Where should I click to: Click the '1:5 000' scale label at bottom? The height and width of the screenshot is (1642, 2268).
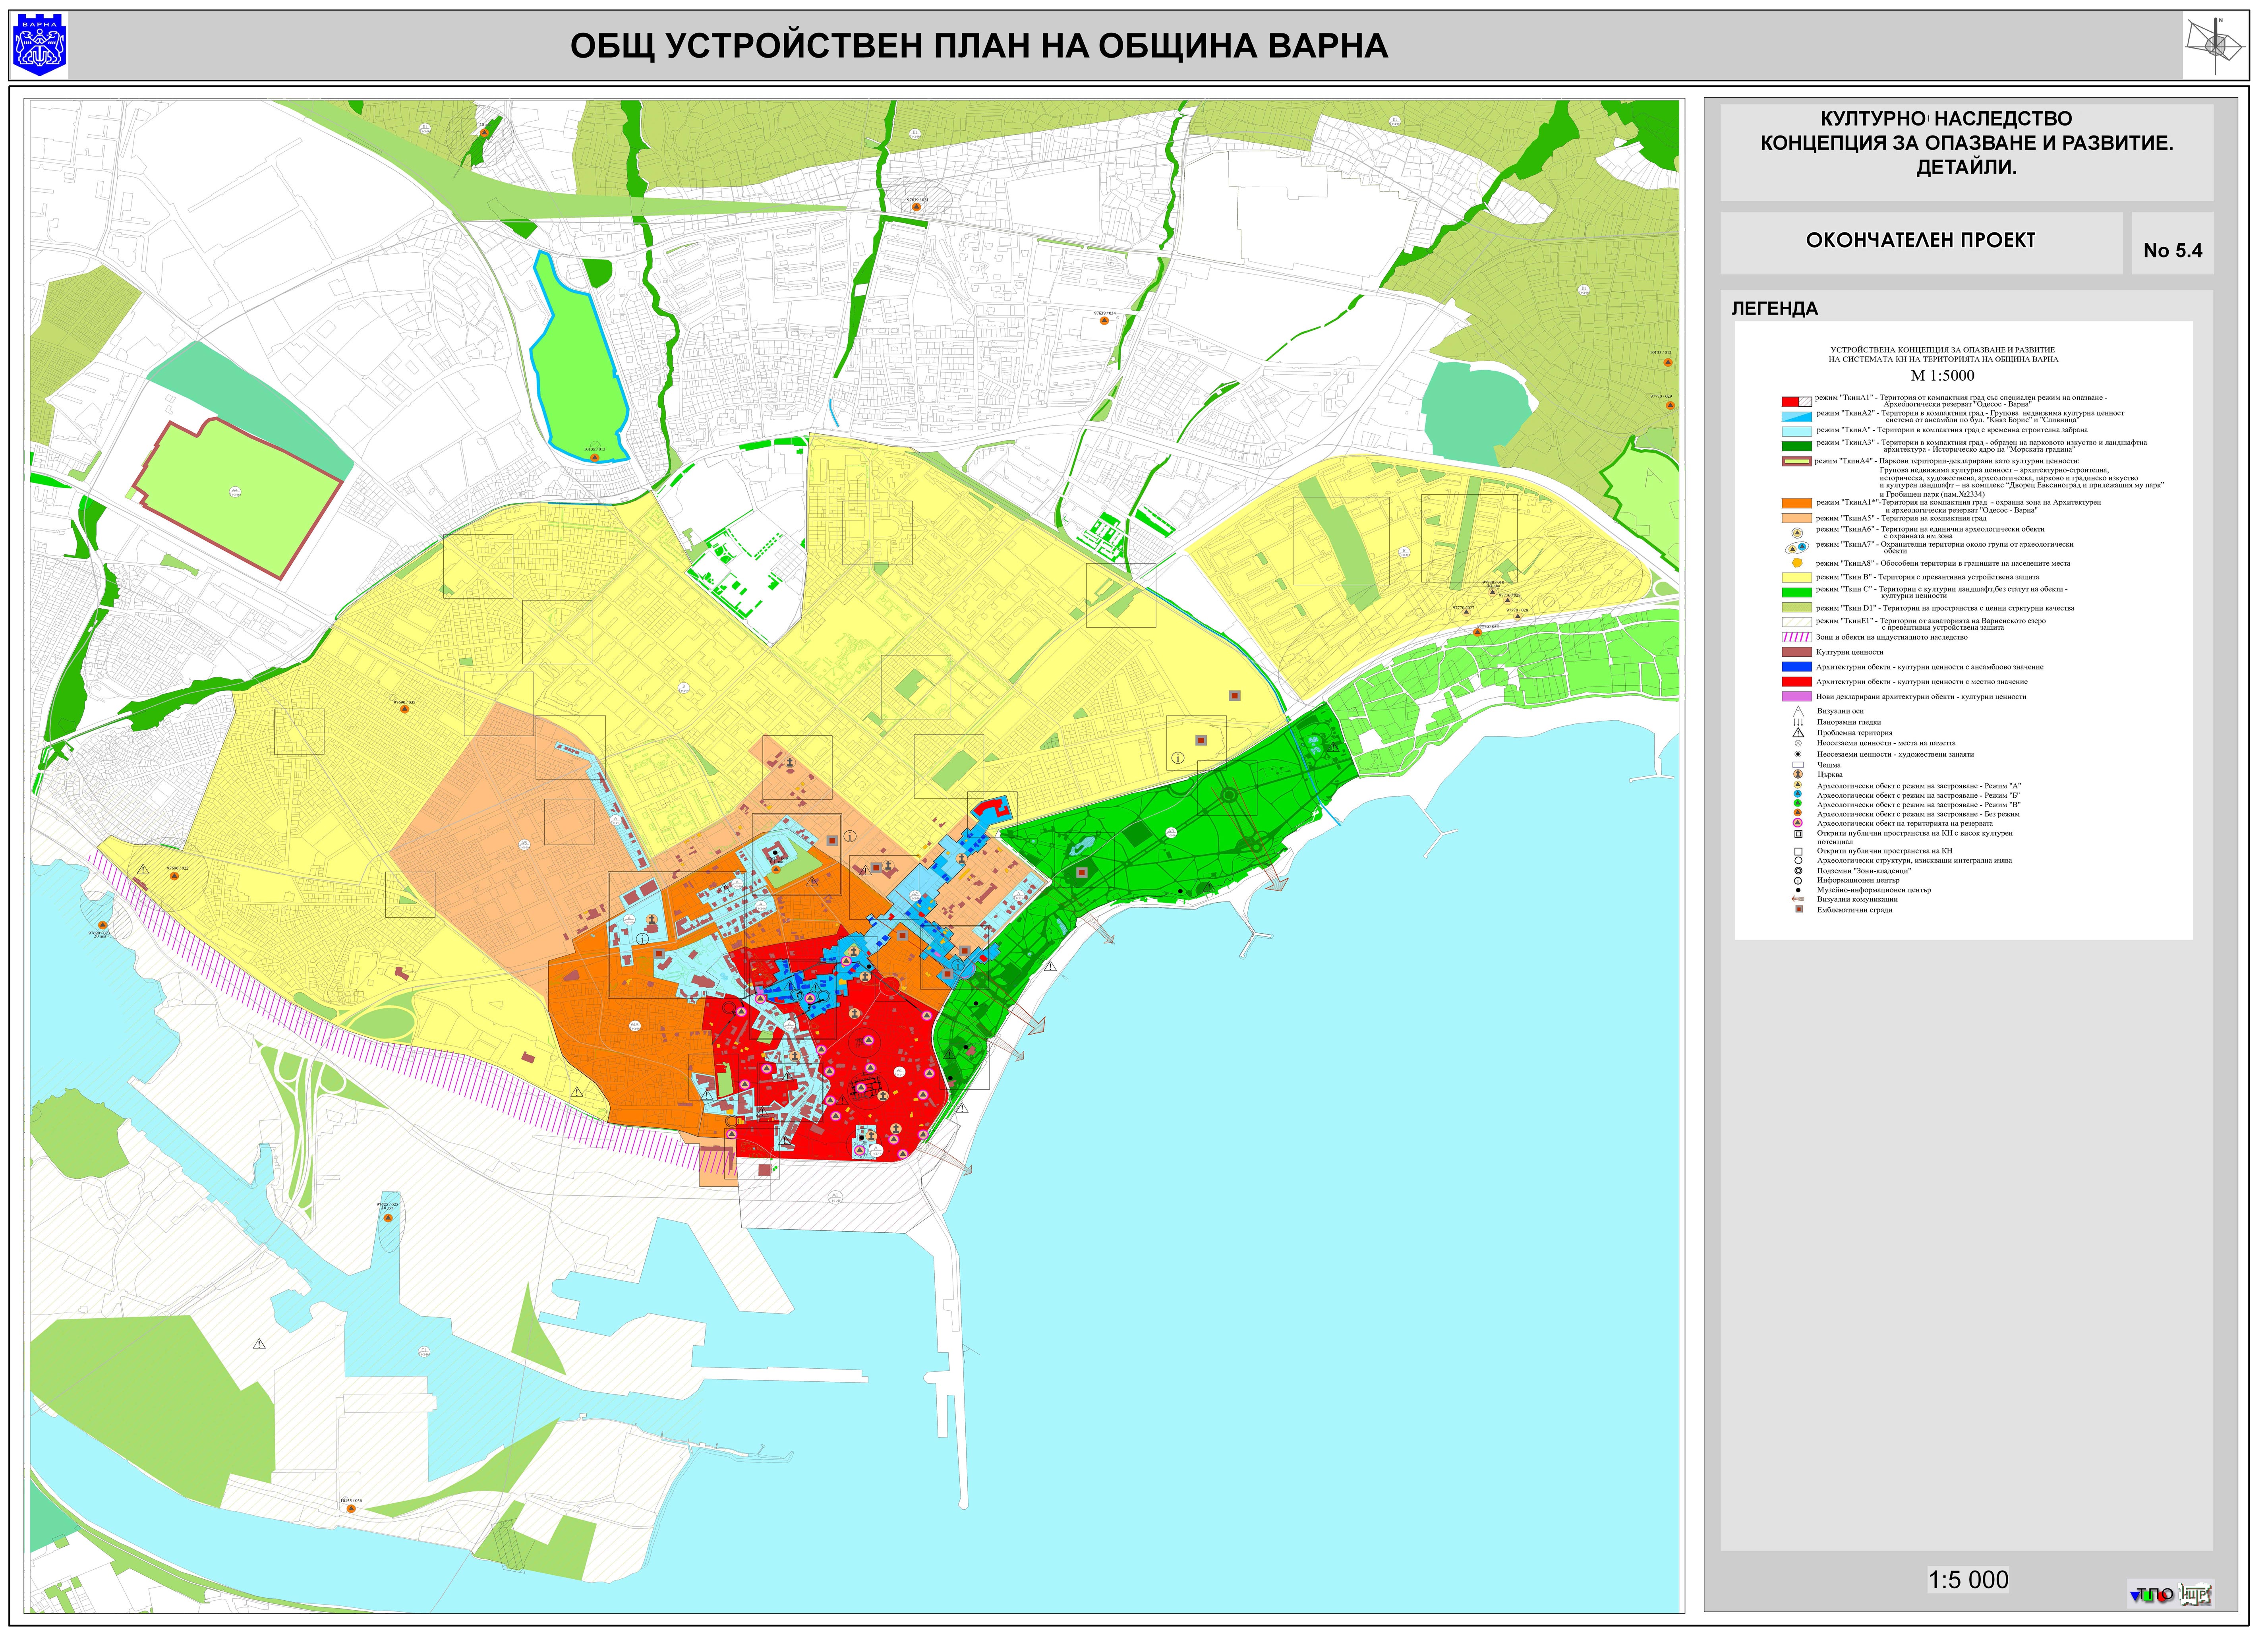pos(1969,1581)
